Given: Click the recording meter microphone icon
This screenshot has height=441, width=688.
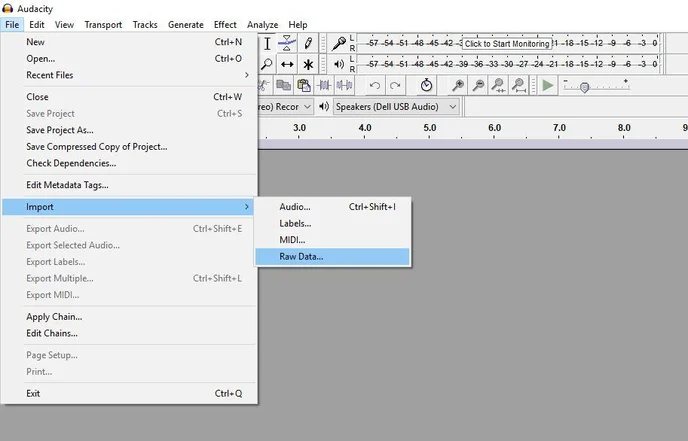Looking at the screenshot, I should [x=338, y=43].
